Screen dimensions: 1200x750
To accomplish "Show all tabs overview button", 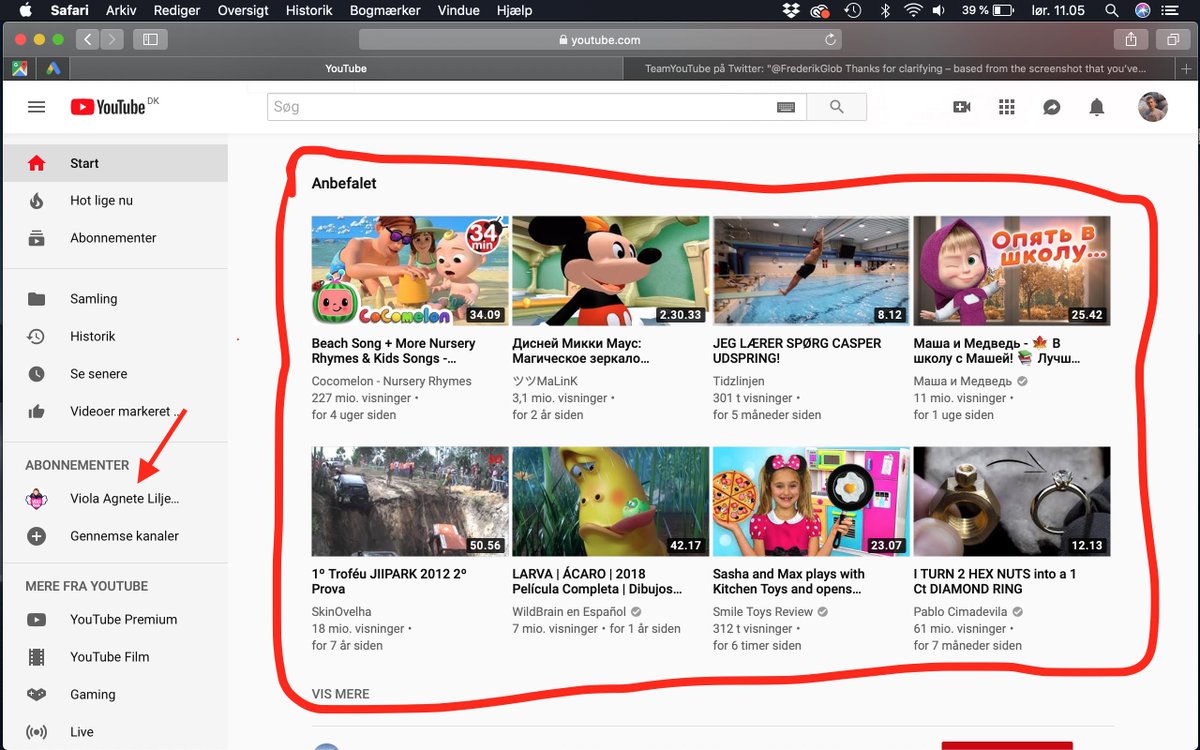I will point(1172,40).
